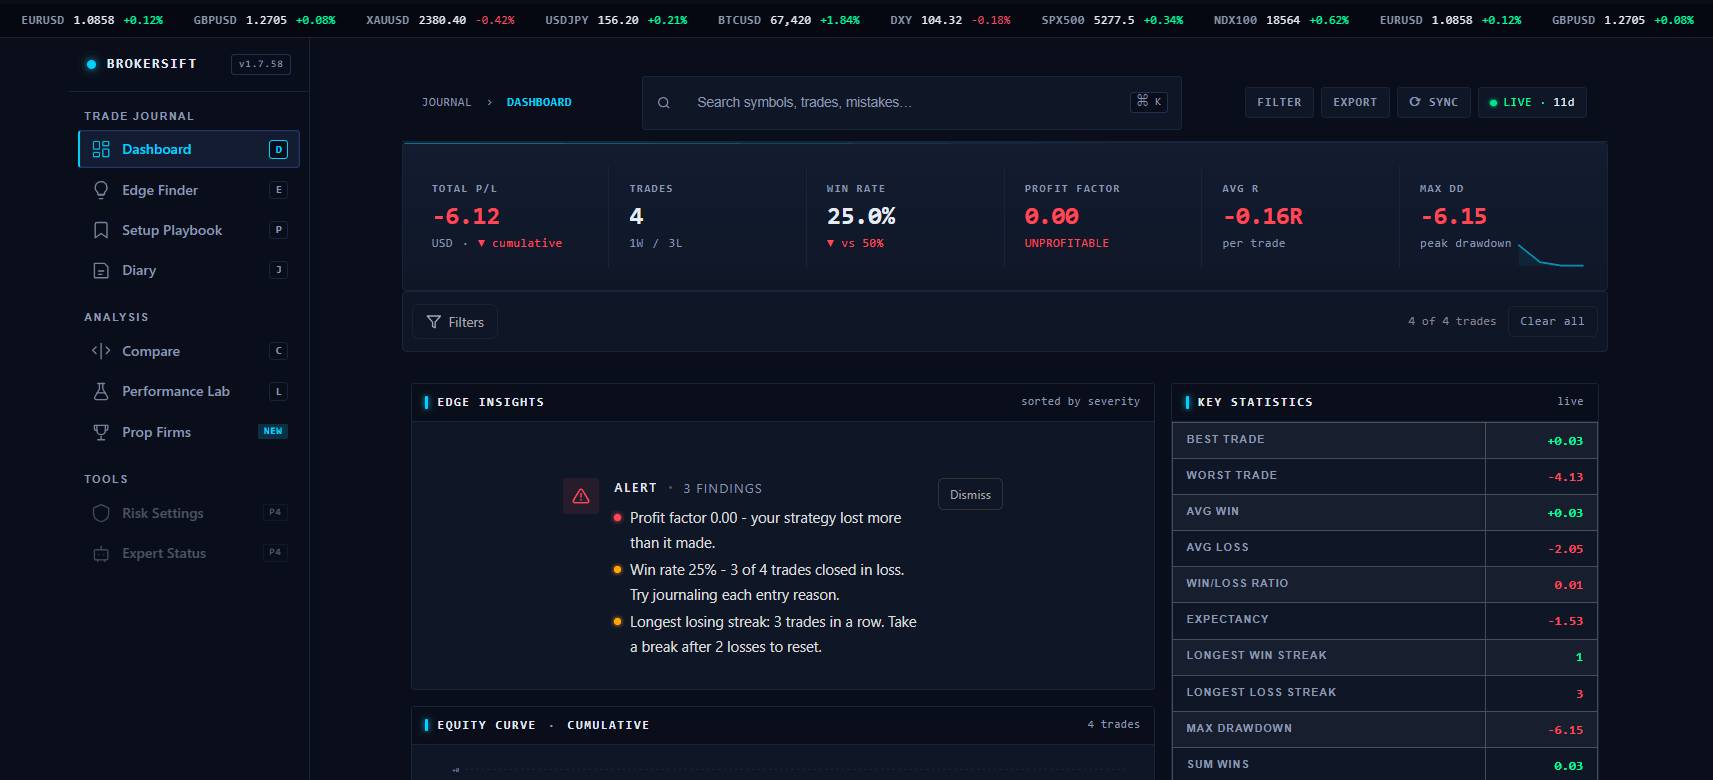Click the NEW badge beside Prop Firms
Screen dimensions: 1713x780
(273, 431)
